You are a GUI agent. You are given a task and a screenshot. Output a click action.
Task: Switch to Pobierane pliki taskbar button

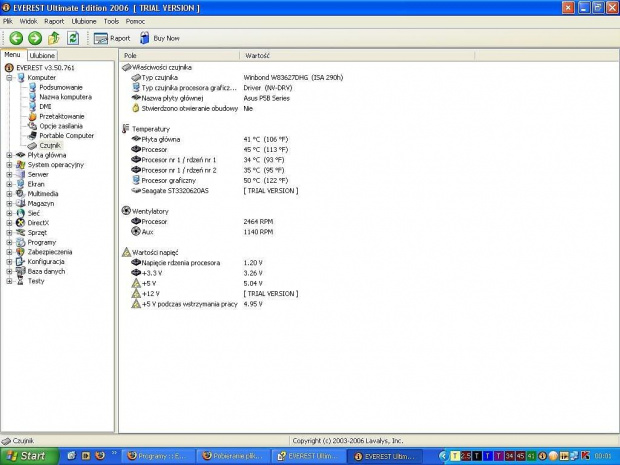pos(233,456)
